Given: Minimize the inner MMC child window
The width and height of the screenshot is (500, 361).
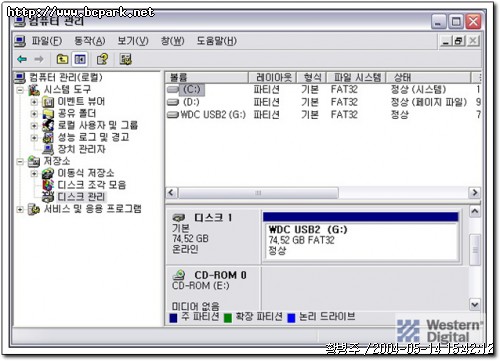Looking at the screenshot, I should click(x=446, y=41).
